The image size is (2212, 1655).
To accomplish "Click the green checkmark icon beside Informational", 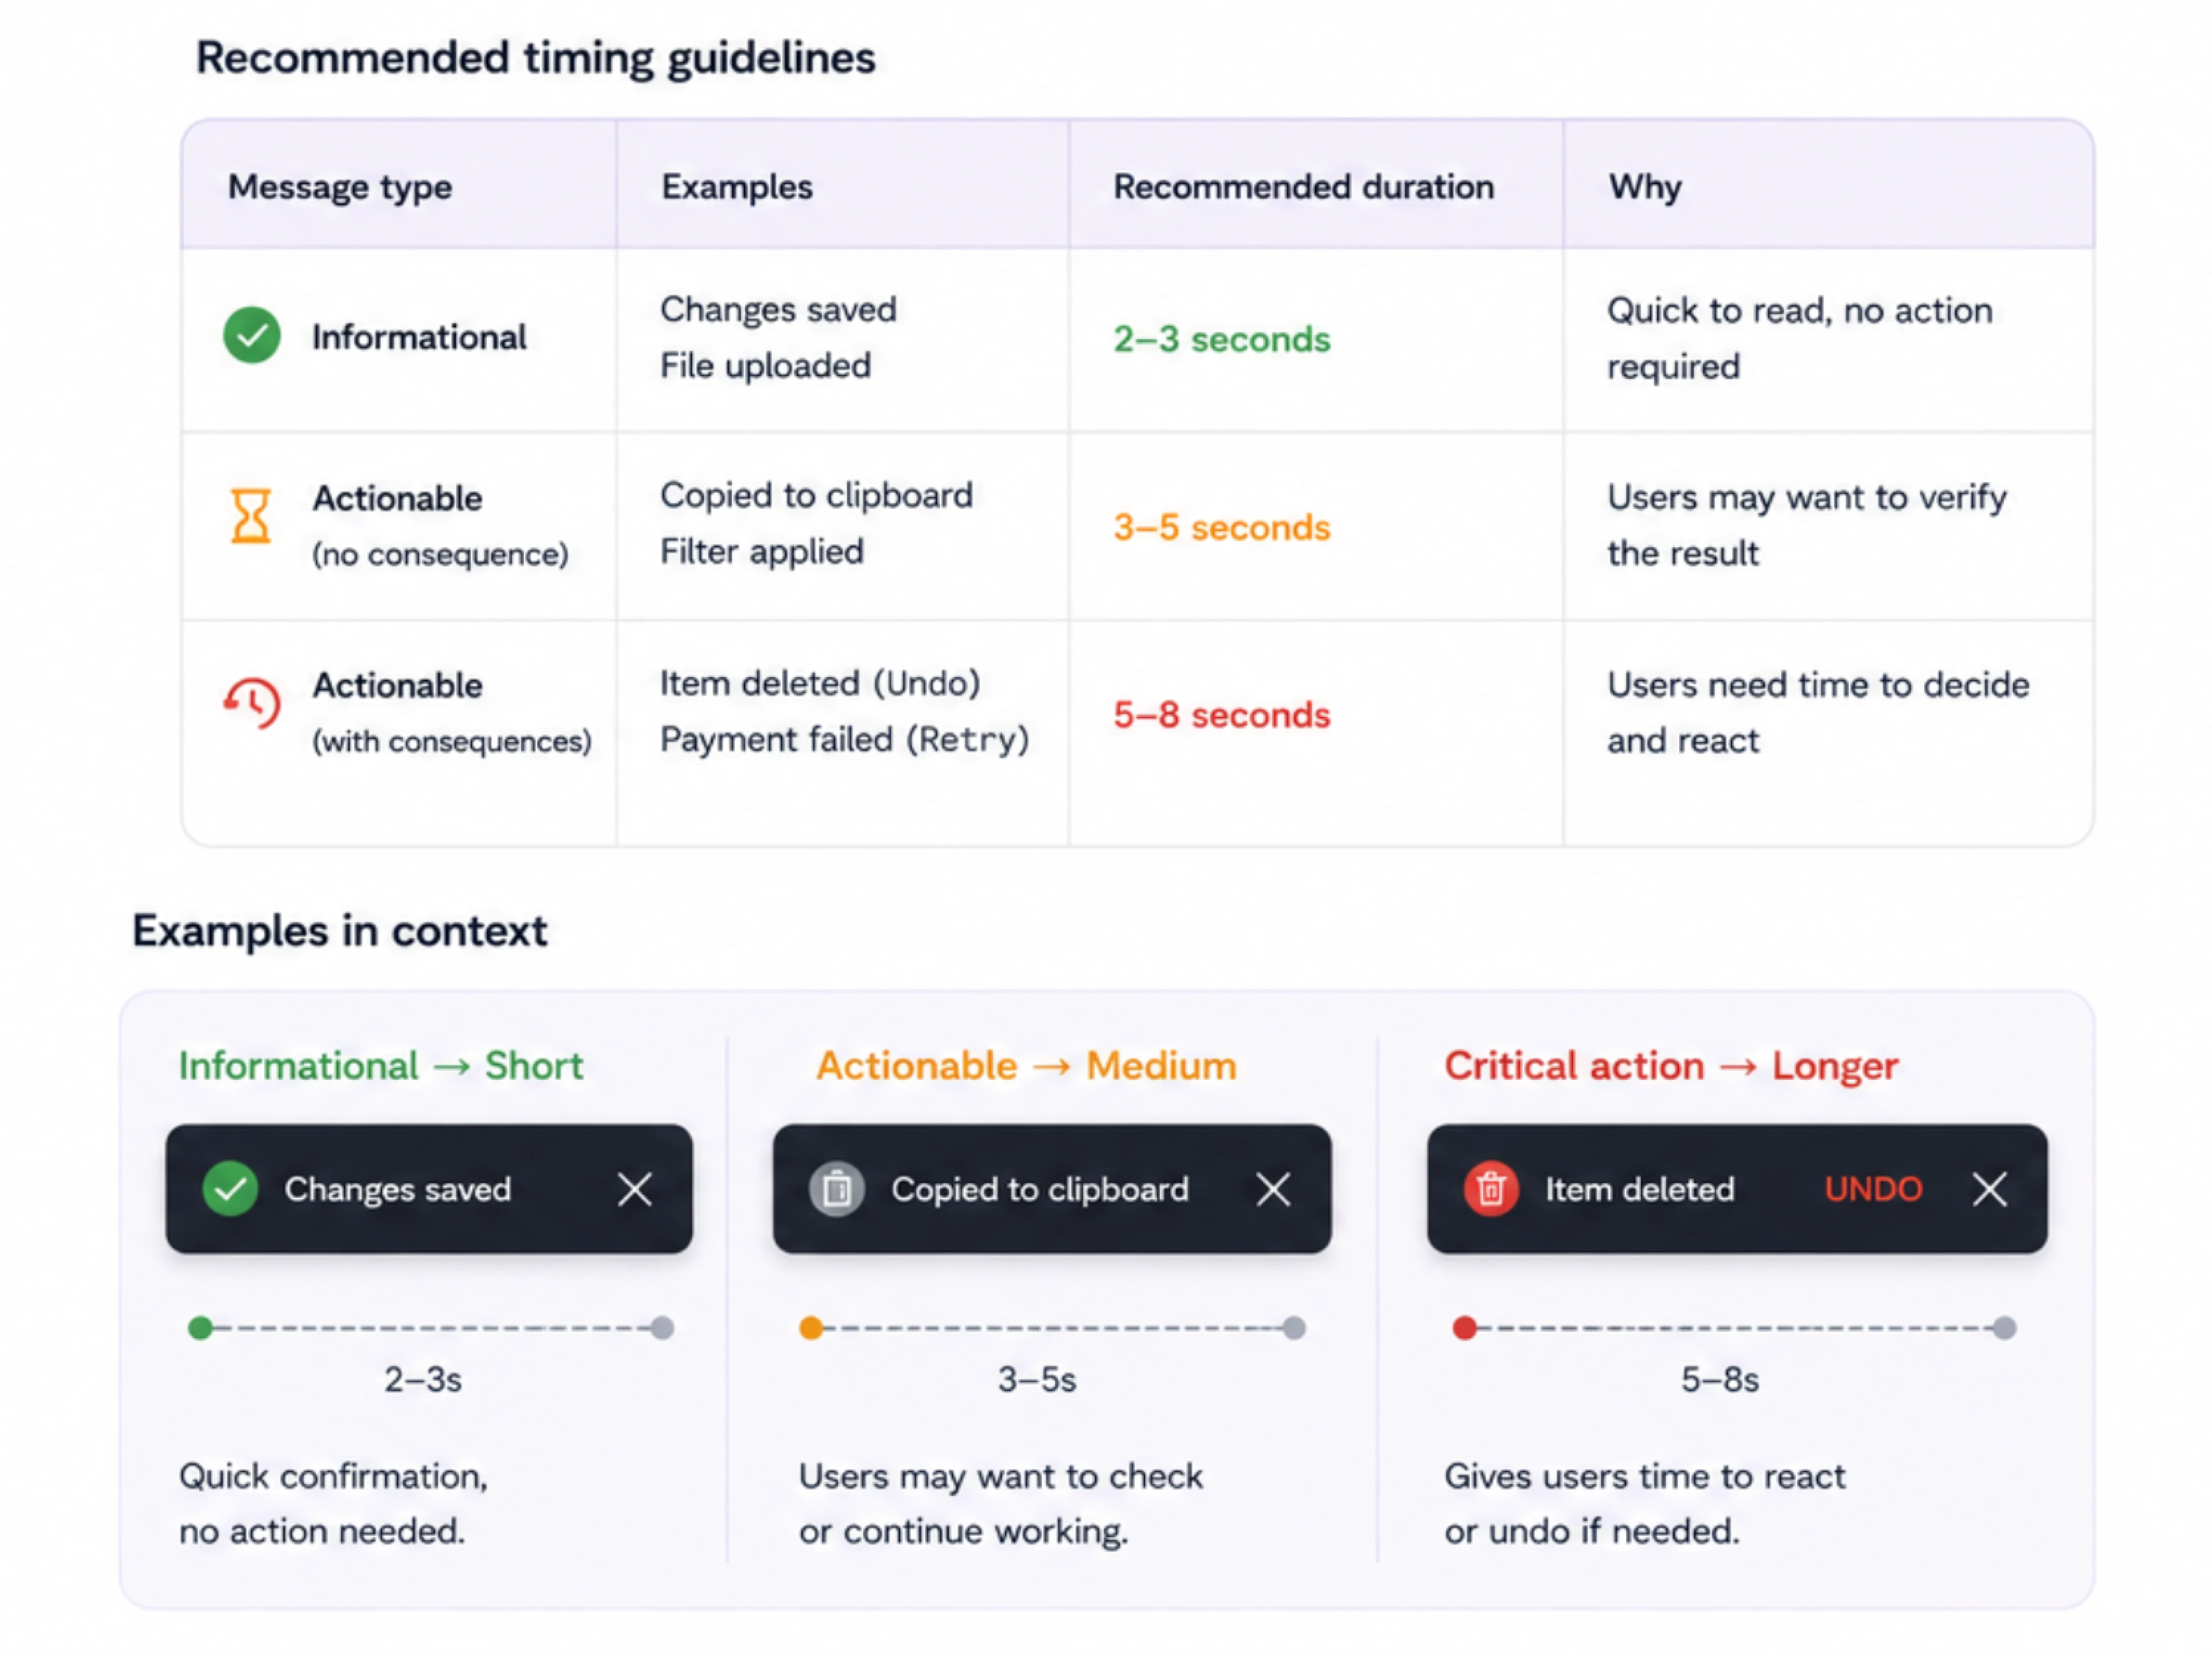I will coord(252,335).
